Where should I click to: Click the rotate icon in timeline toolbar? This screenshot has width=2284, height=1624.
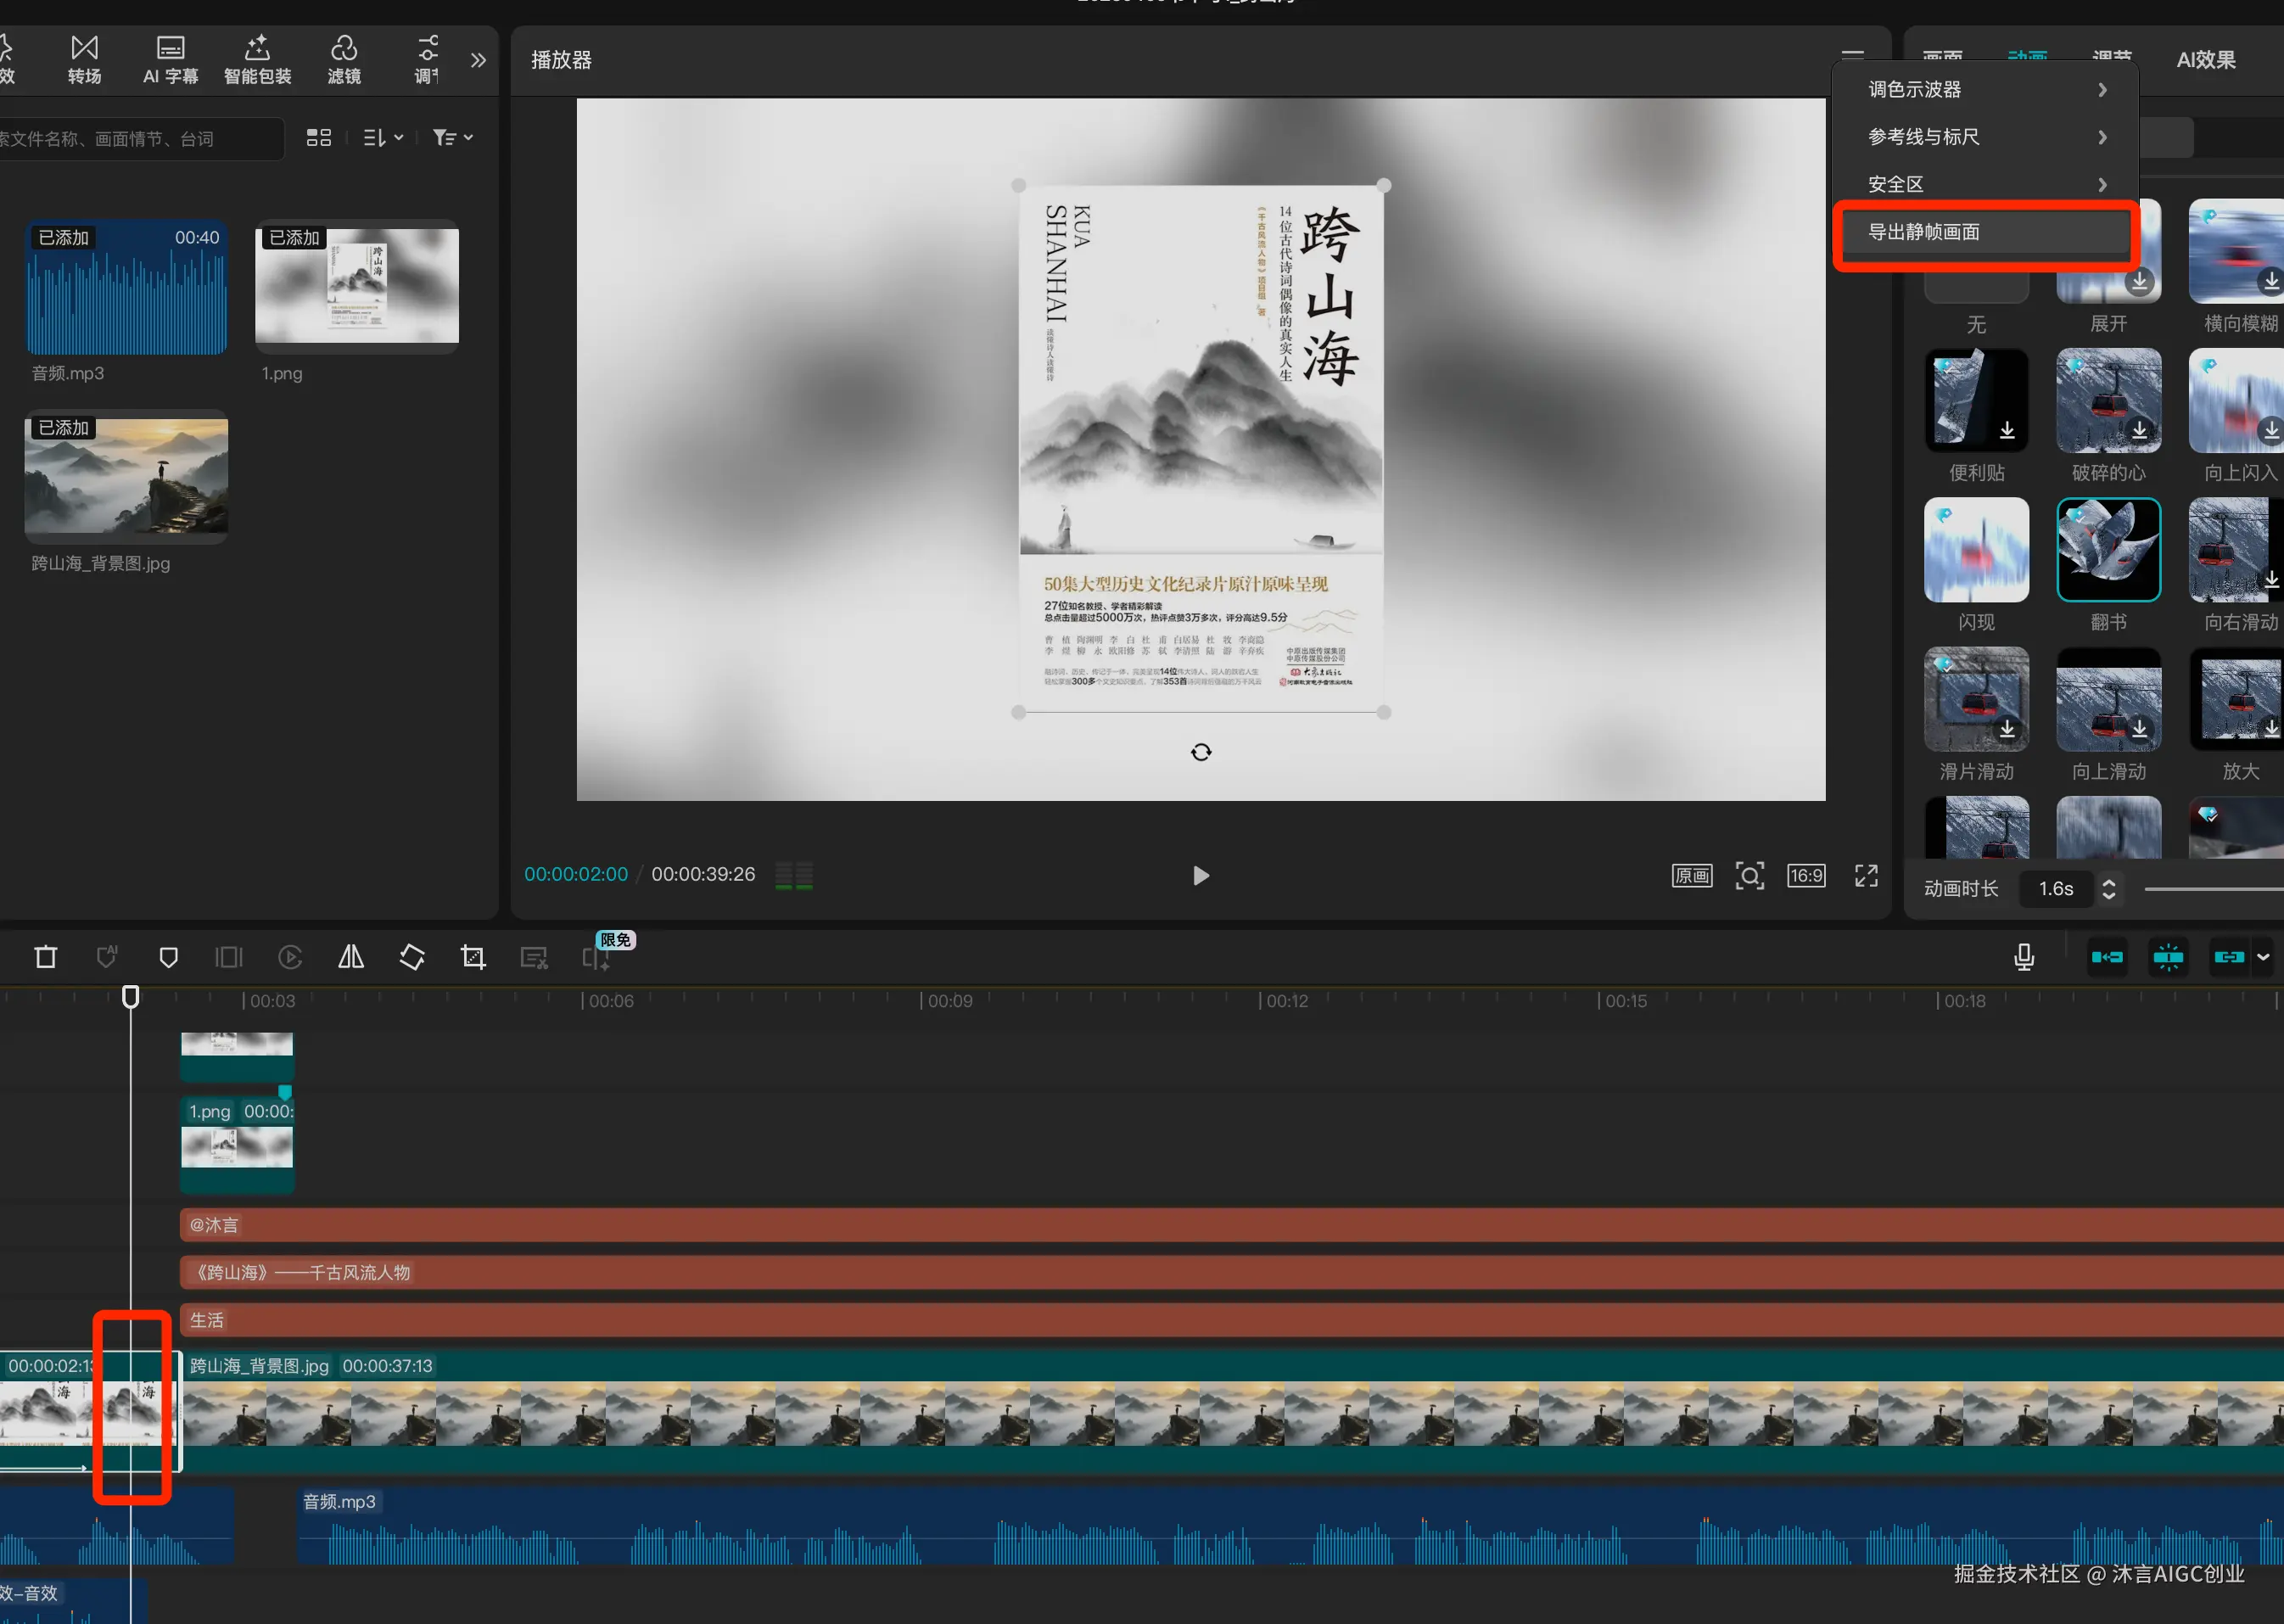pyautogui.click(x=412, y=957)
